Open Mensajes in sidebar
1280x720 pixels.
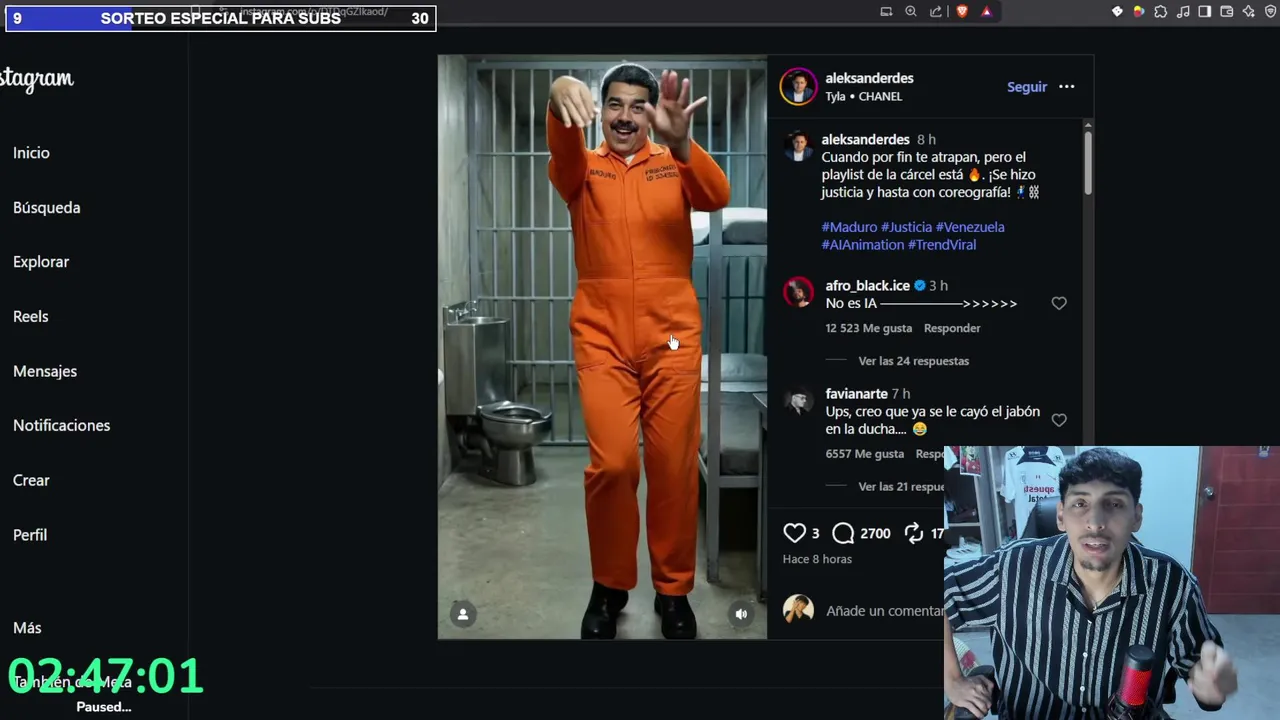click(45, 371)
